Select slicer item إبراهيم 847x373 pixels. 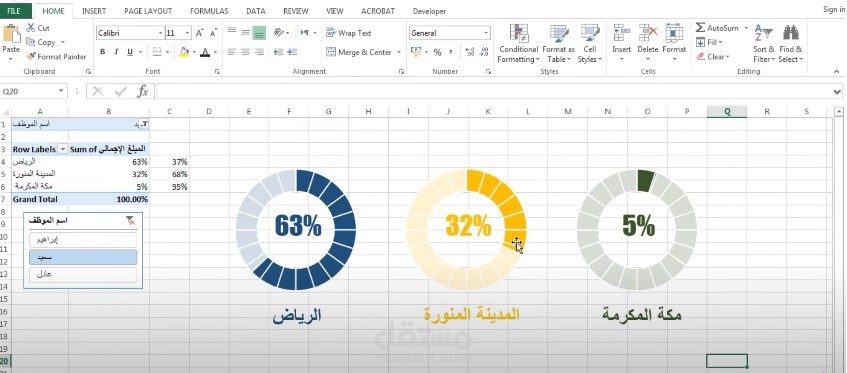click(x=83, y=240)
